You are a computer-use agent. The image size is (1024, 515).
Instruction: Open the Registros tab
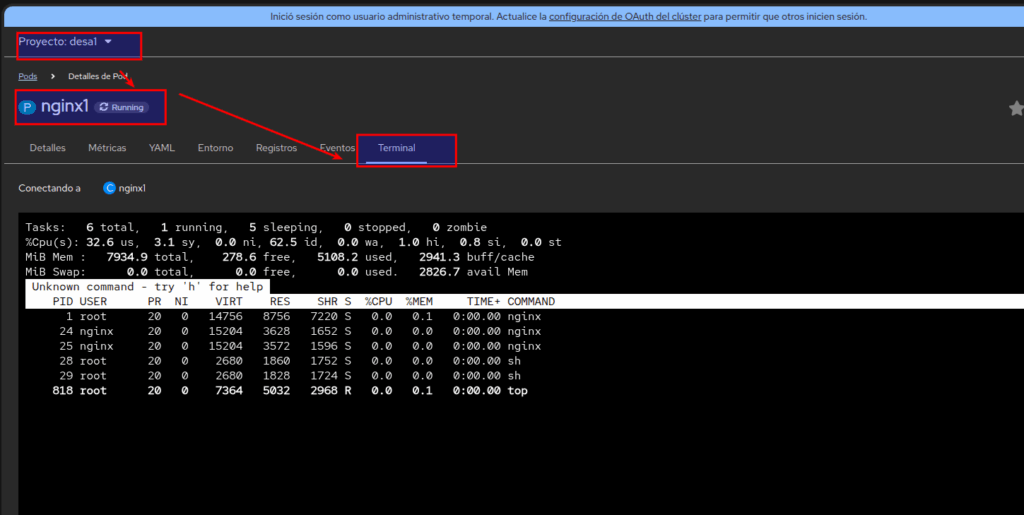[x=276, y=148]
